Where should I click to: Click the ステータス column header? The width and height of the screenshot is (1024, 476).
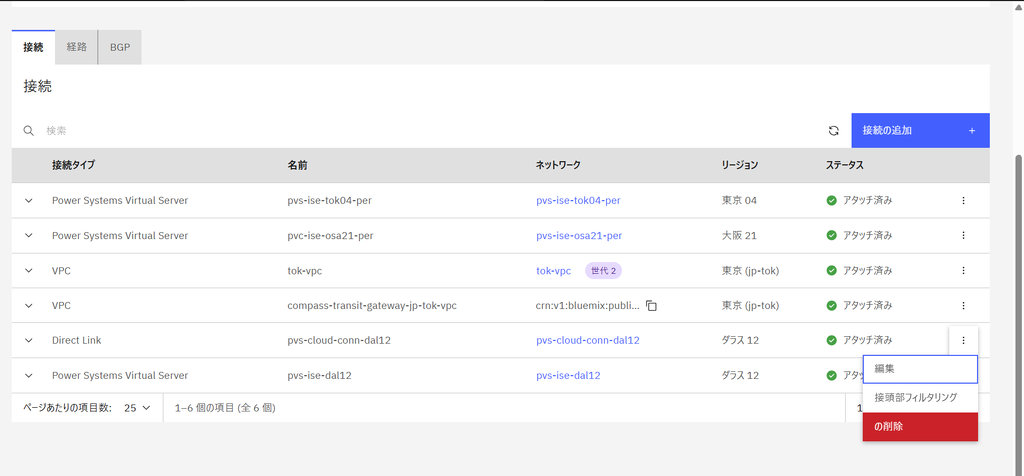point(845,165)
